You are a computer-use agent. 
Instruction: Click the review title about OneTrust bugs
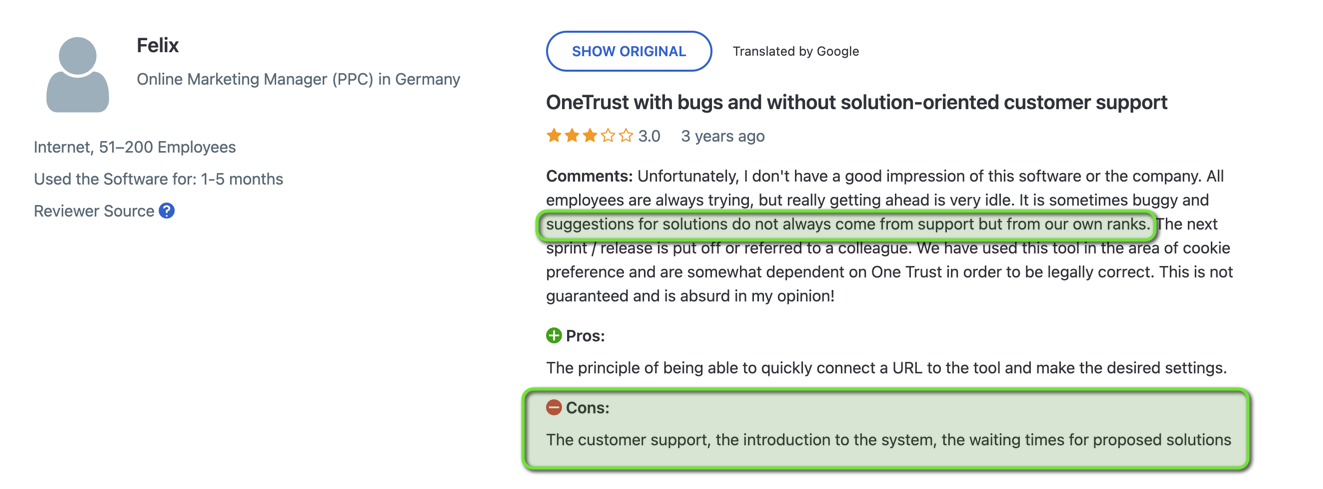click(857, 102)
